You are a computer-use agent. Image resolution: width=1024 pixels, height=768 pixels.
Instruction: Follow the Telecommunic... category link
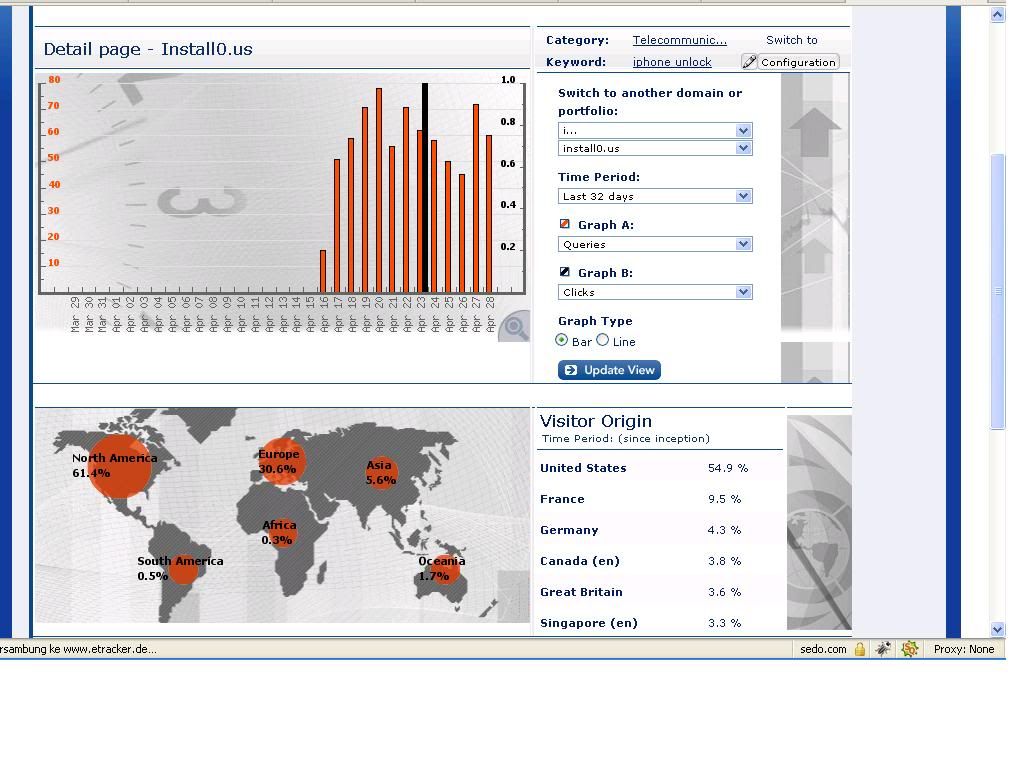pyautogui.click(x=679, y=40)
